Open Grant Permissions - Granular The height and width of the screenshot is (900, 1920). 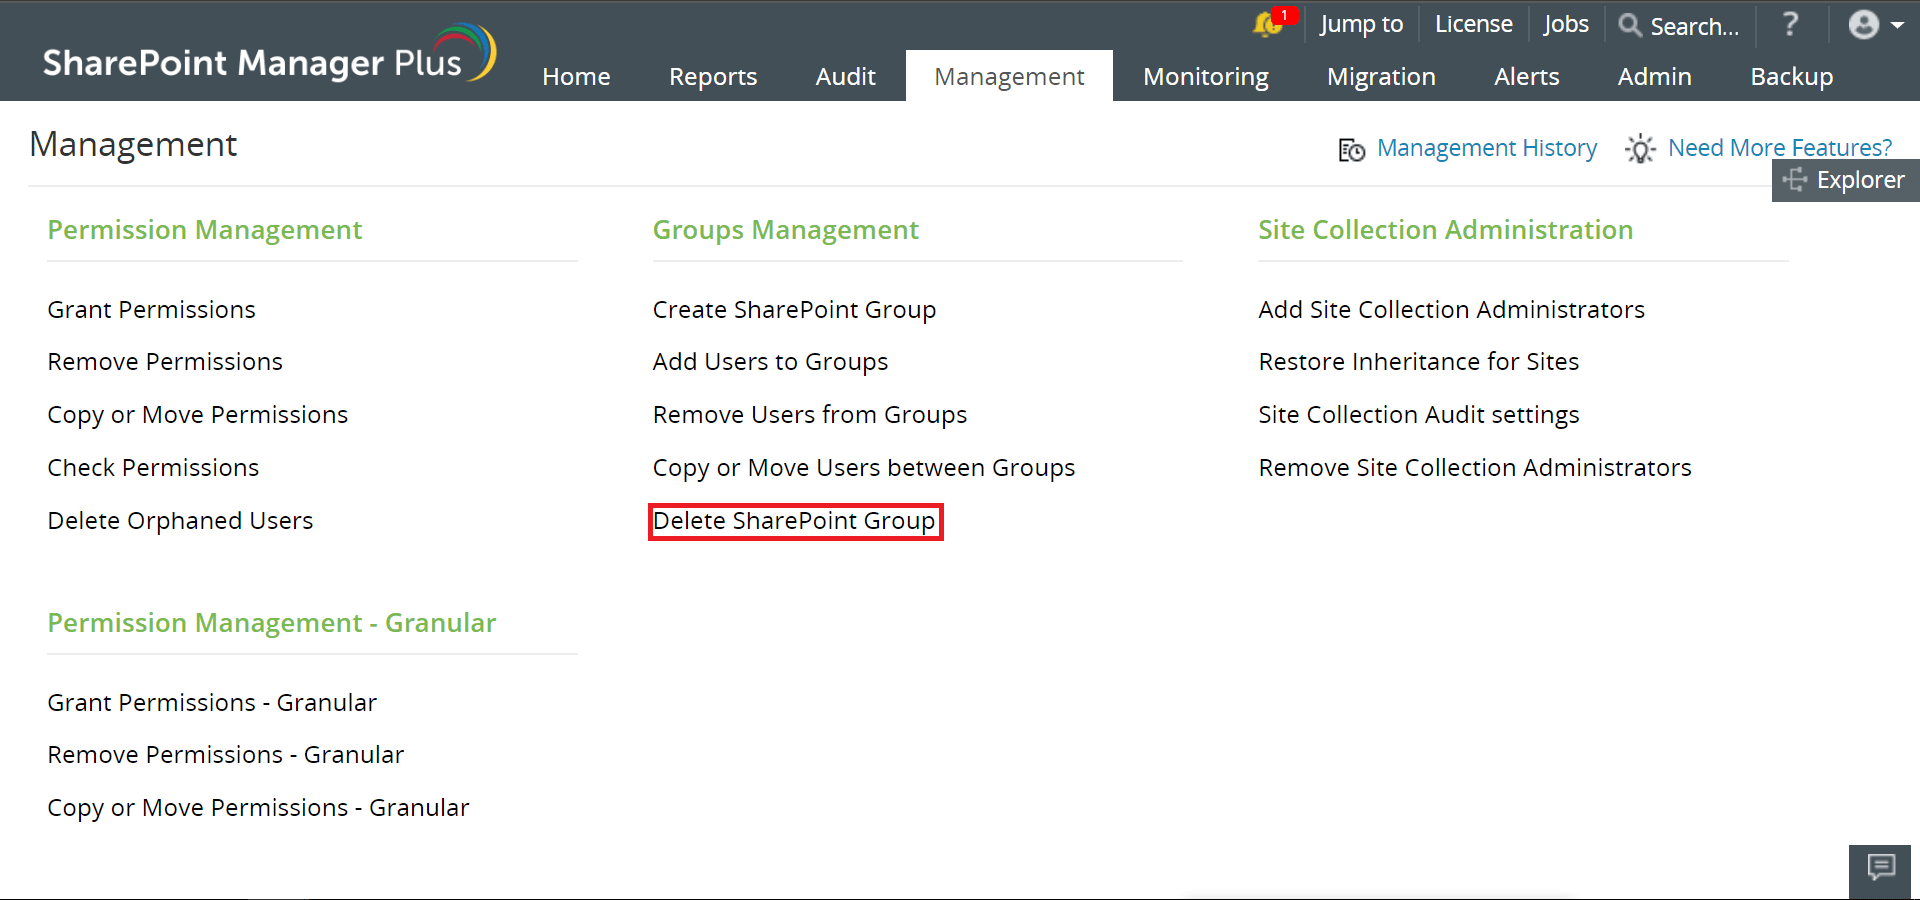click(x=212, y=702)
